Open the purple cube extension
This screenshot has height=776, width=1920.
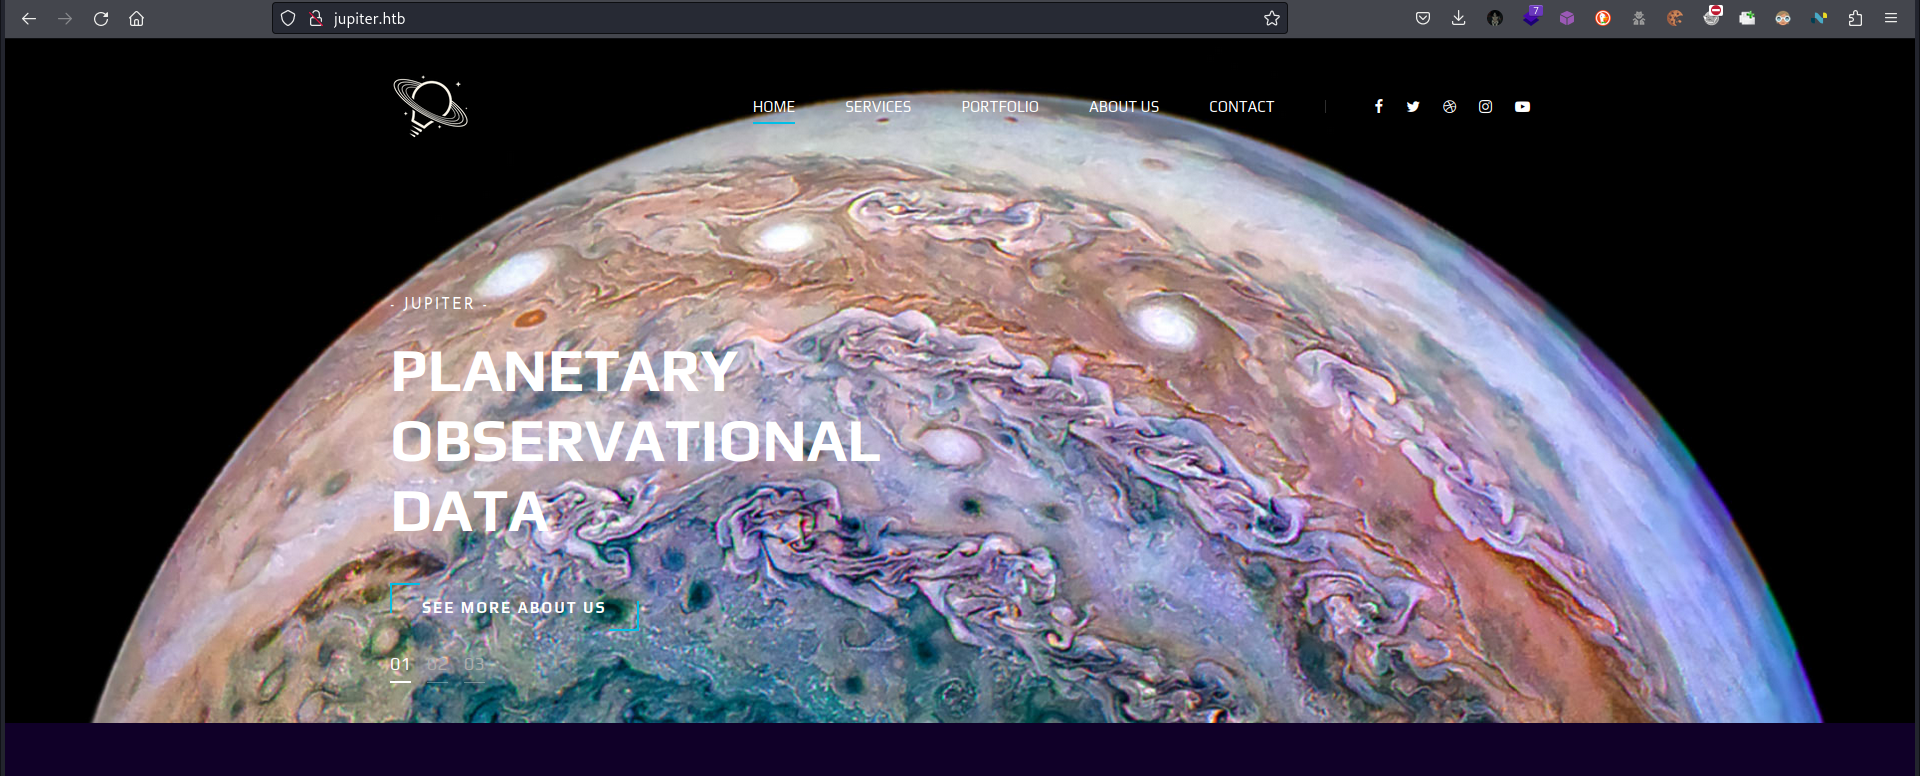[x=1567, y=18]
